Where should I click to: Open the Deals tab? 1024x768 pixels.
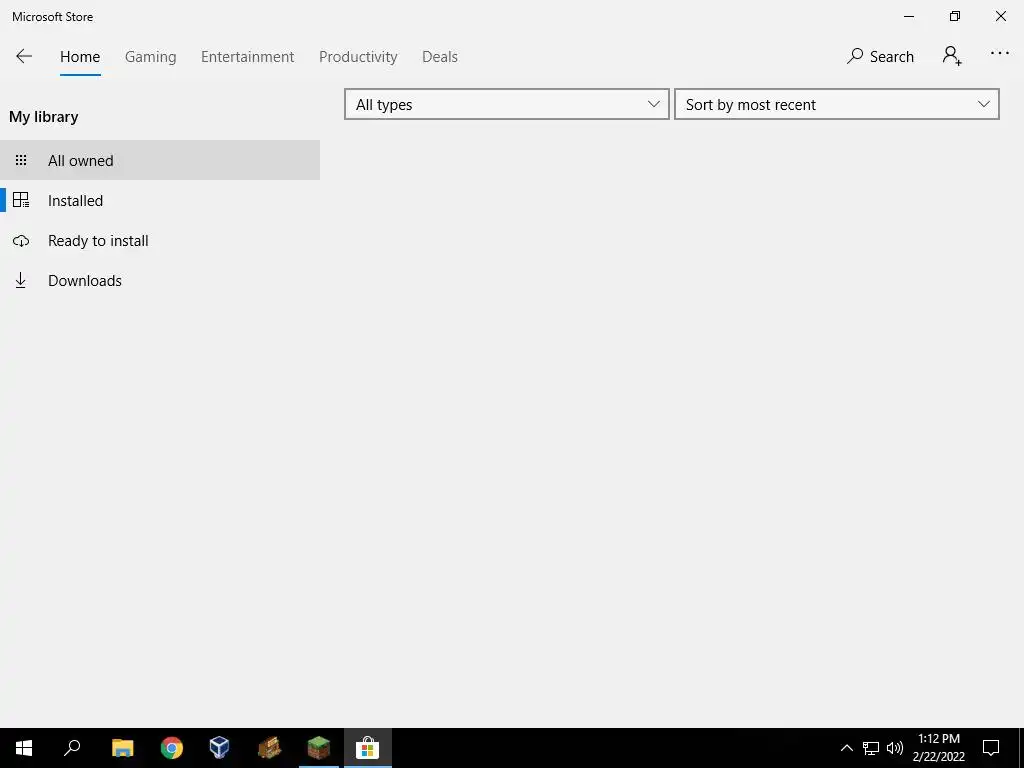click(x=440, y=57)
